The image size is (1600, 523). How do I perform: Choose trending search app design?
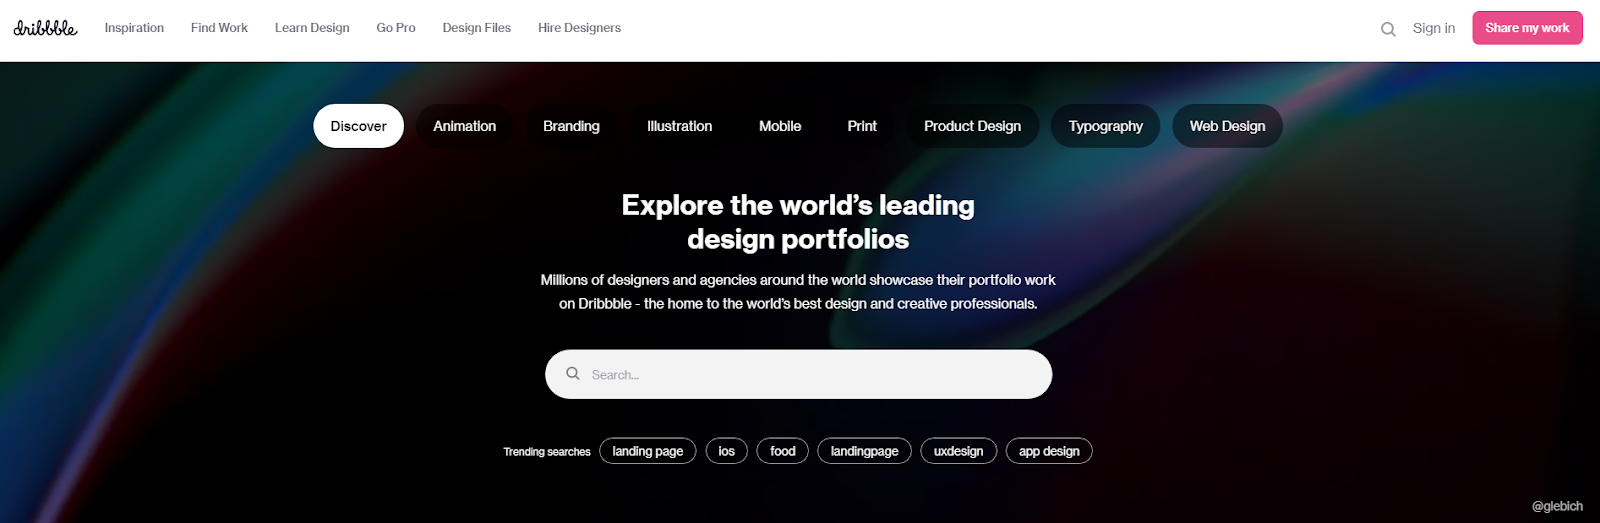pyautogui.click(x=1049, y=451)
